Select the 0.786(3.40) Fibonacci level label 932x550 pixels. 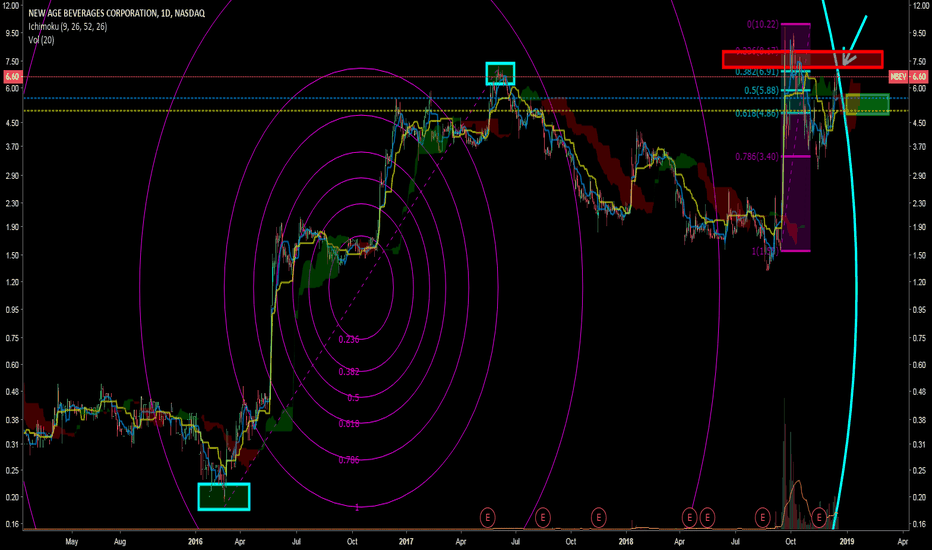pyautogui.click(x=757, y=157)
